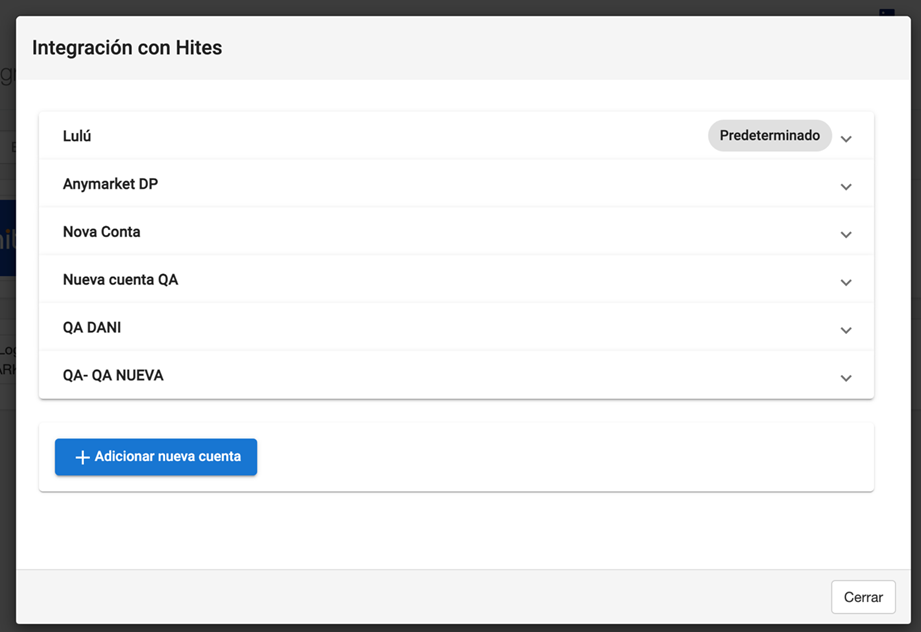The width and height of the screenshot is (921, 632).
Task: Expand the Anymarket DP account chevron
Action: pyautogui.click(x=846, y=187)
